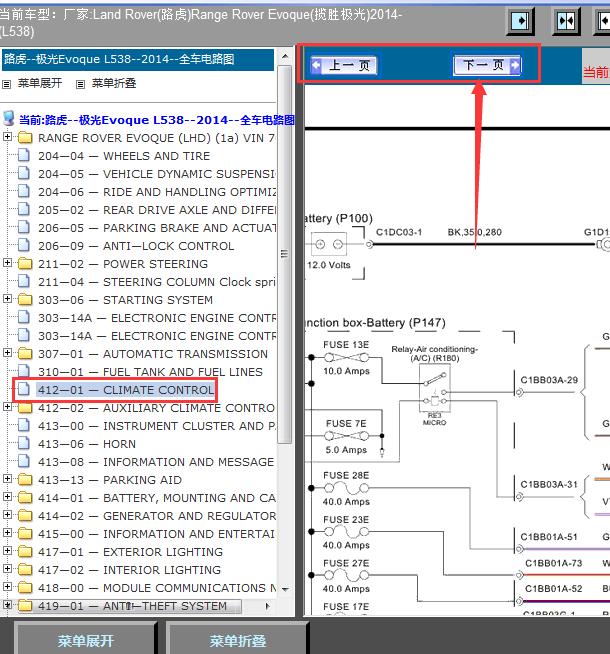Expand the 303-06 STARTING SYSTEM folder
The height and width of the screenshot is (654, 610).
(7, 298)
